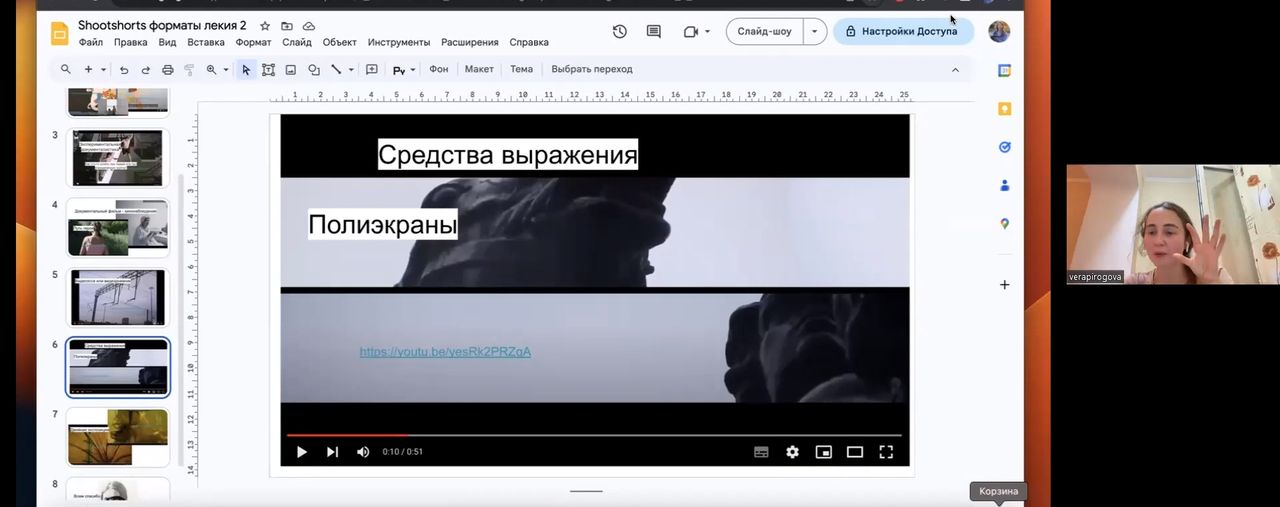The height and width of the screenshot is (507, 1280).
Task: Select the line tool
Action: tap(336, 70)
